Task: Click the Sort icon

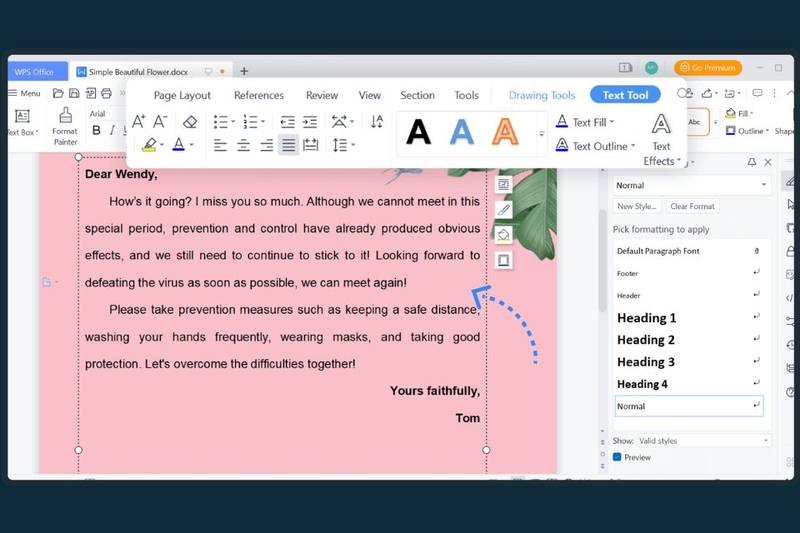Action: (377, 121)
